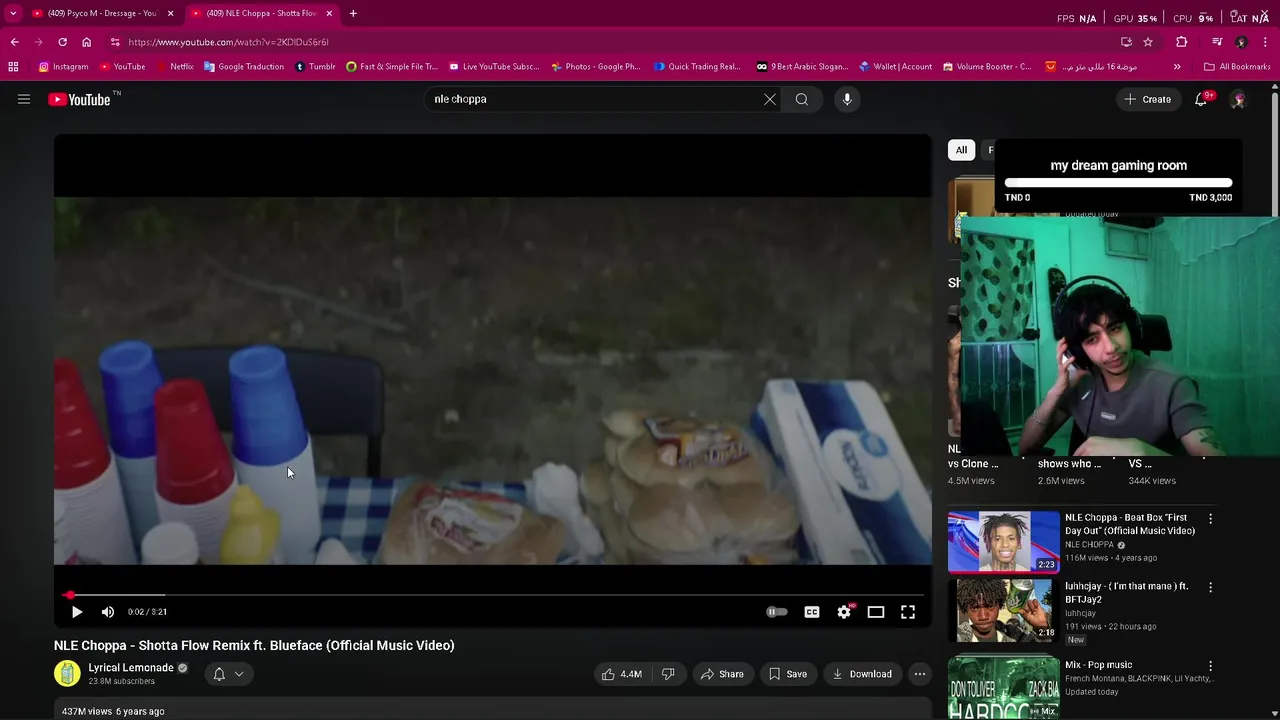The height and width of the screenshot is (720, 1280).
Task: Open options for 'Mix - Pop music'
Action: point(1210,665)
